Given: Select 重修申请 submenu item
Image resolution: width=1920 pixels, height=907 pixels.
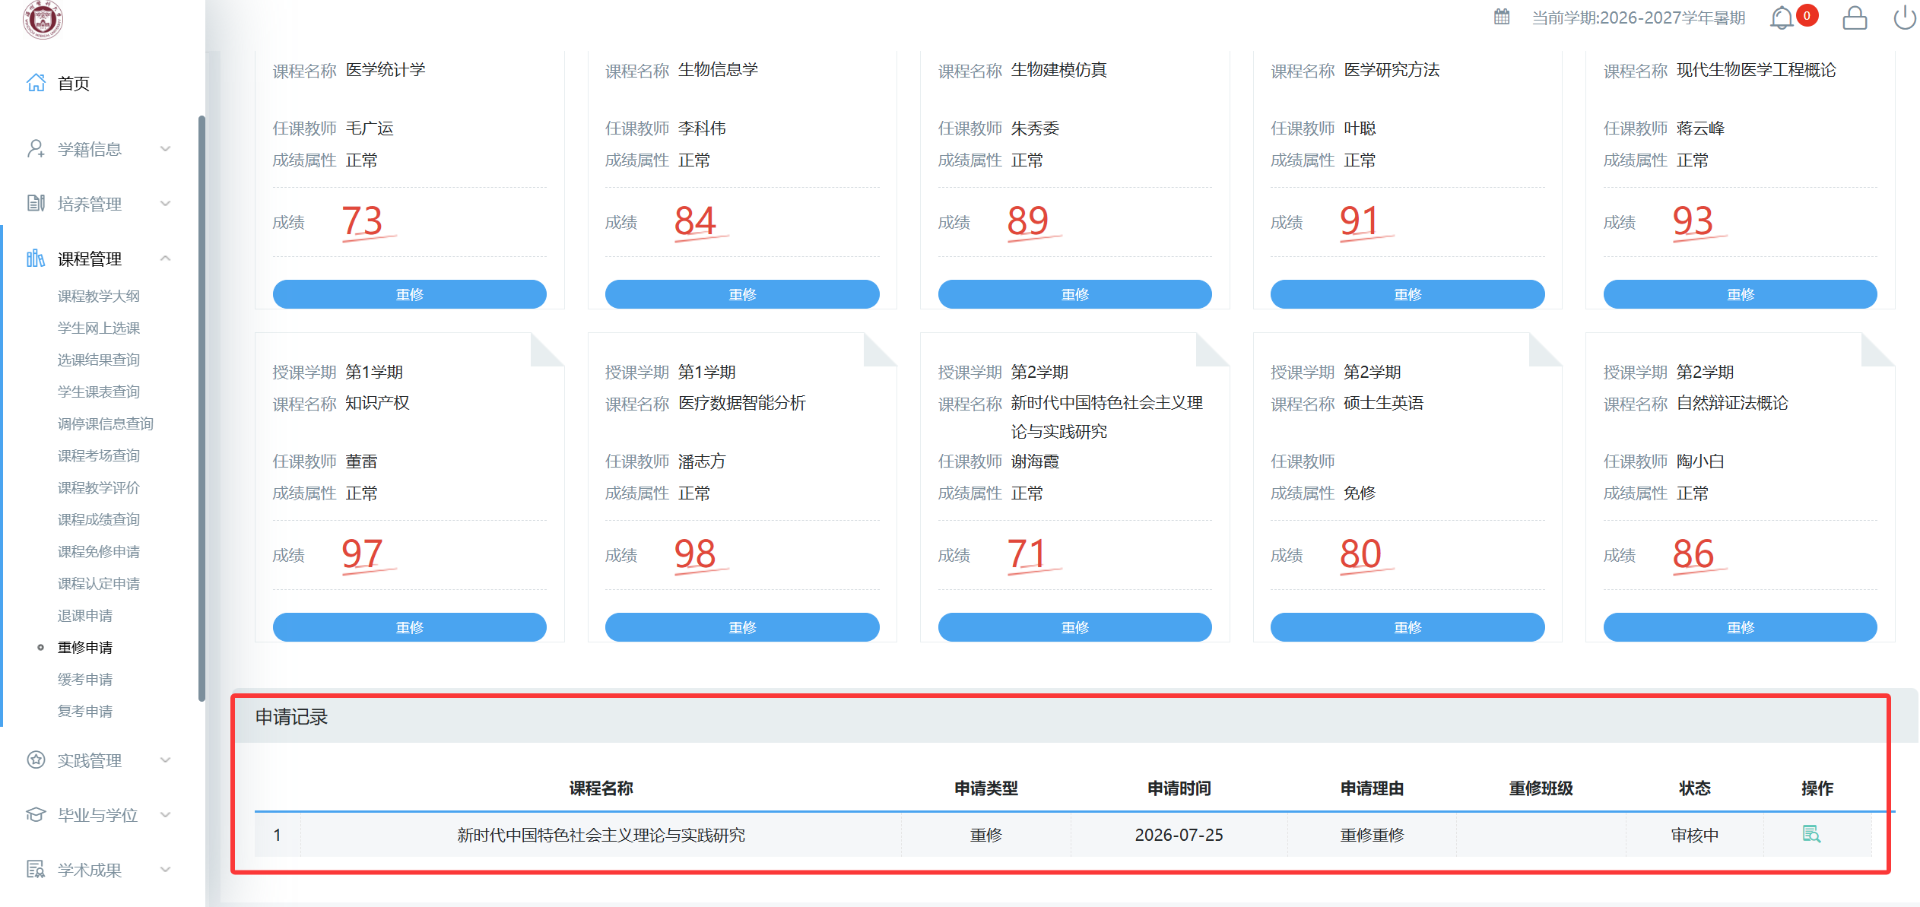Looking at the screenshot, I should tap(85, 648).
